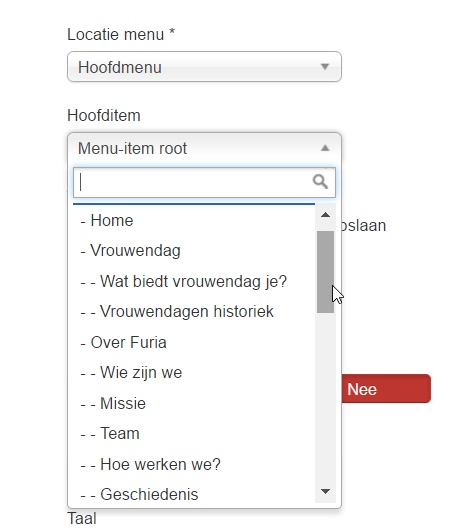The image size is (460, 530).
Task: Click the Hoofdmenu dropdown arrow
Action: pyautogui.click(x=325, y=67)
